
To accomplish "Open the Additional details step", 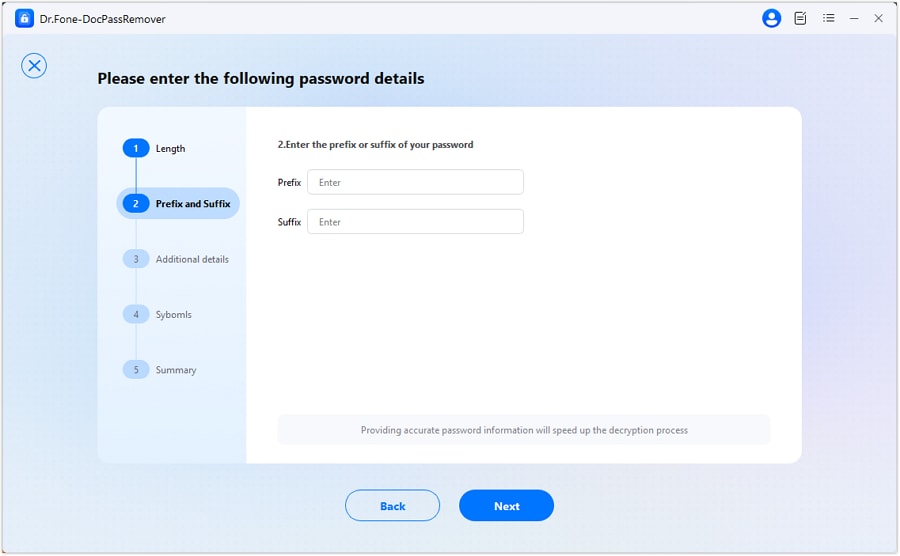I will point(192,259).
